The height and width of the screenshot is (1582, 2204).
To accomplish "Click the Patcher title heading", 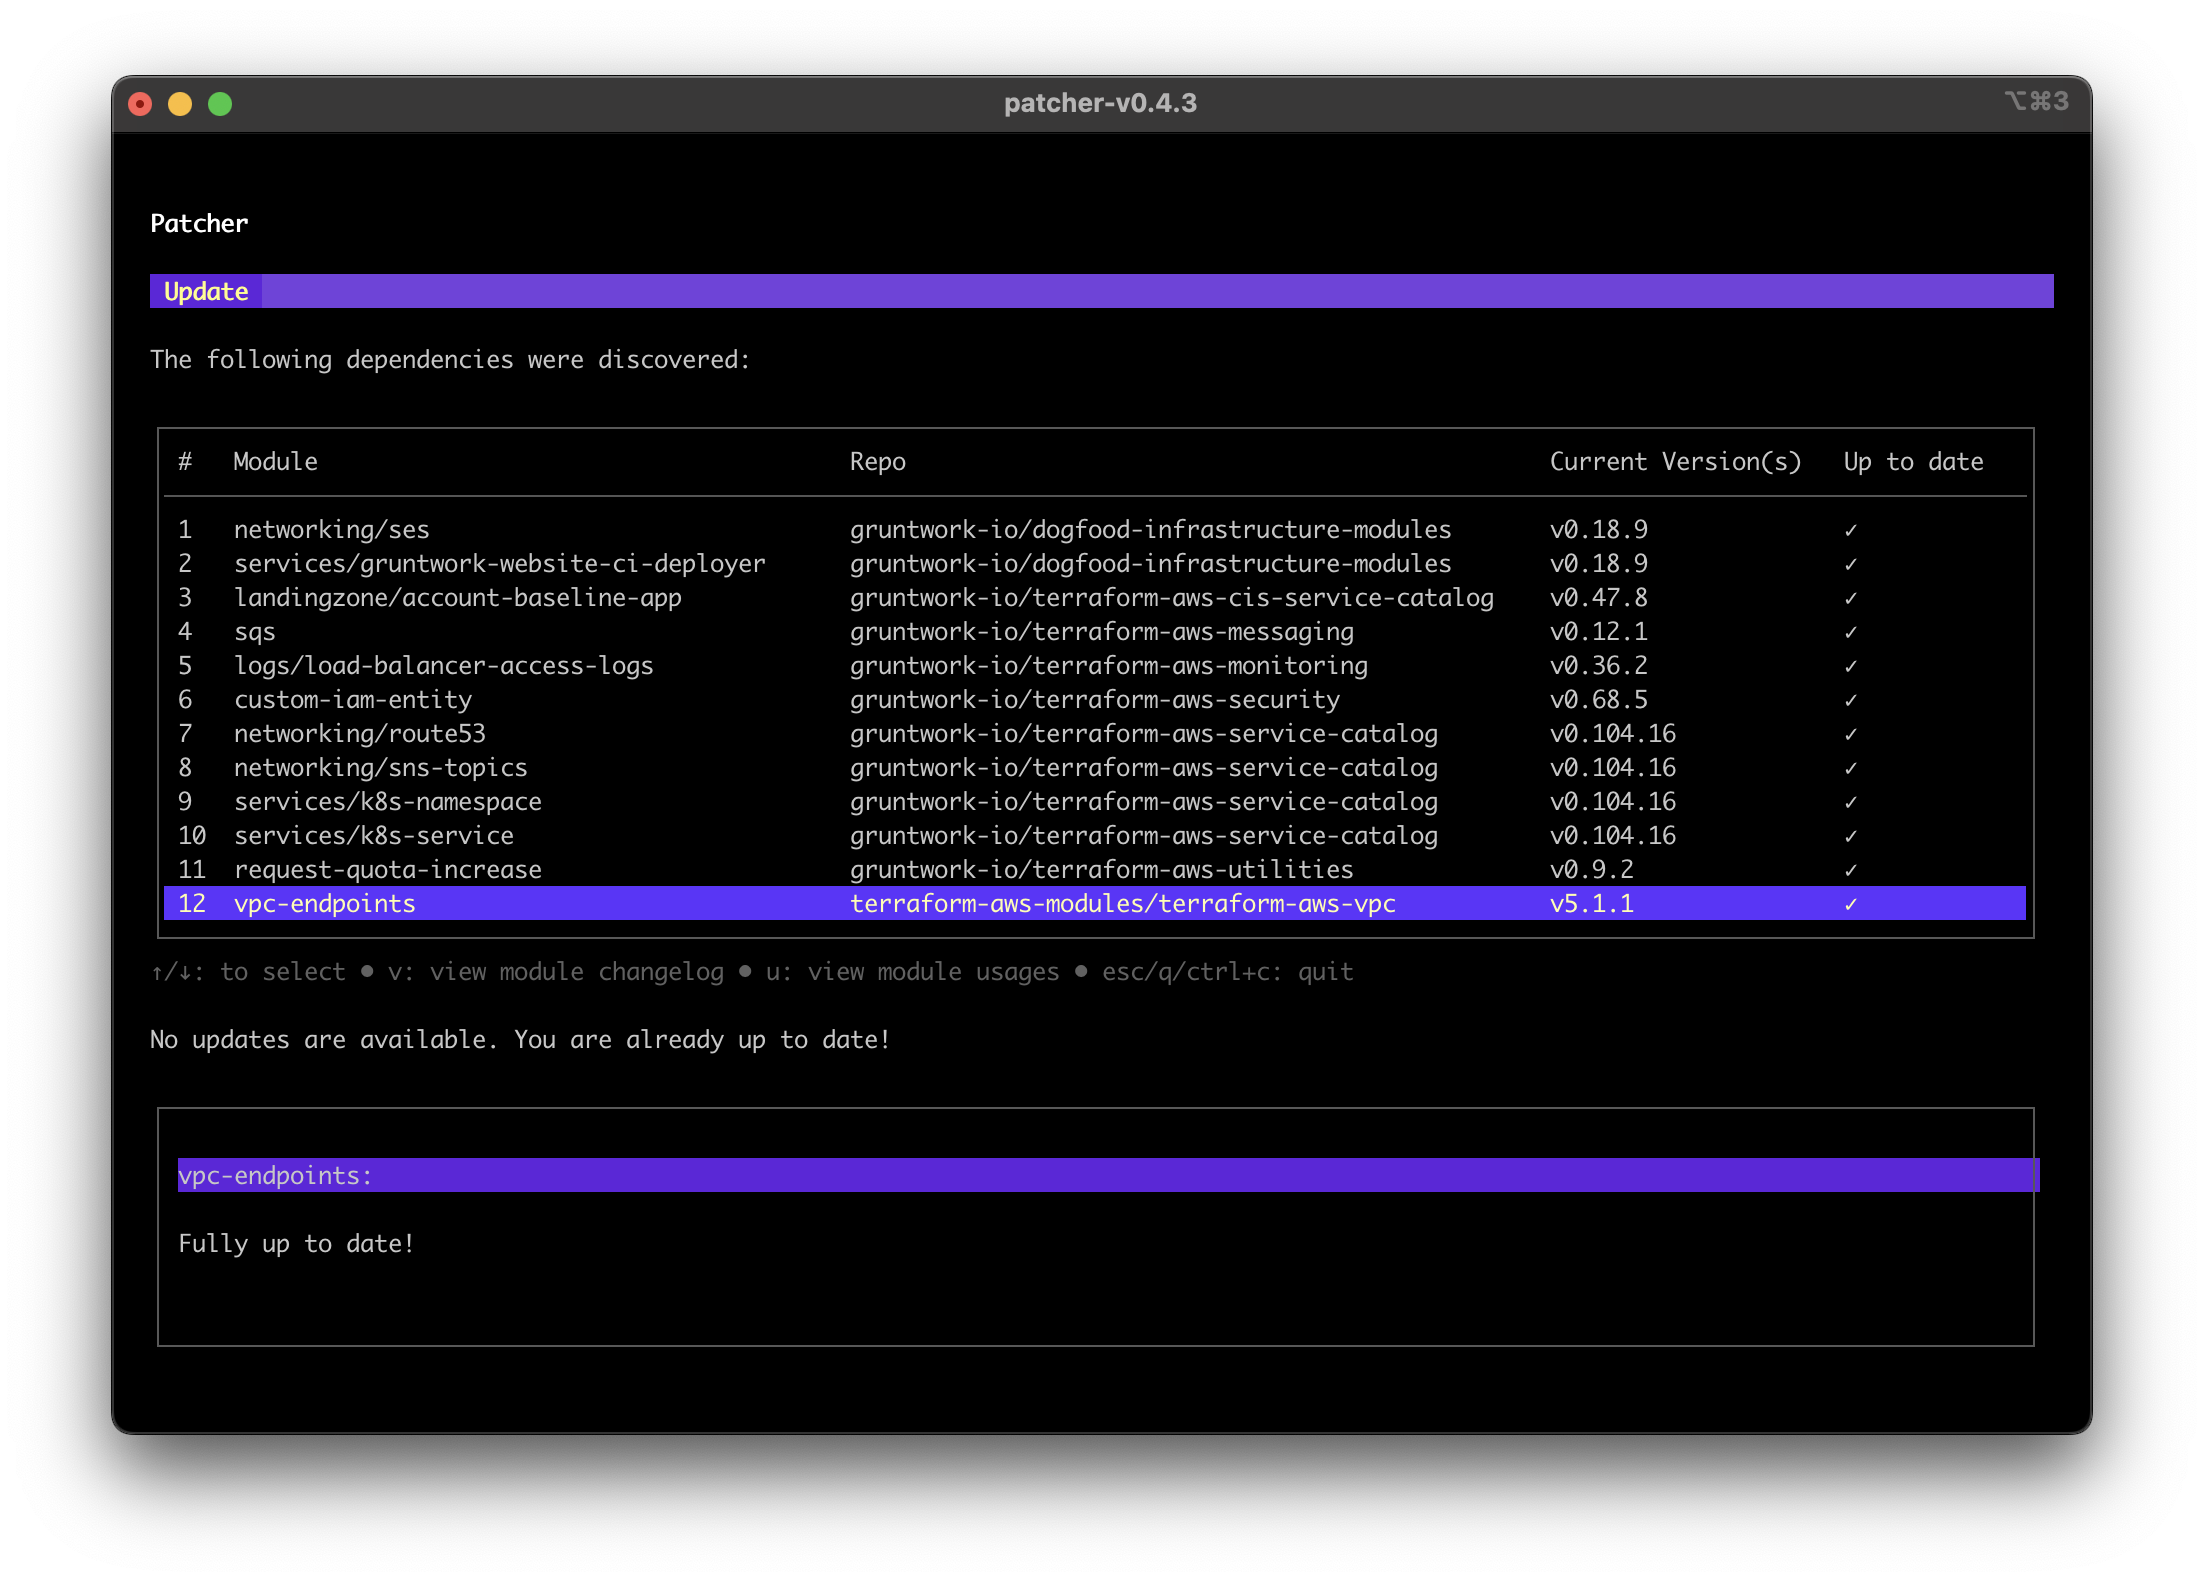I will coord(198,223).
